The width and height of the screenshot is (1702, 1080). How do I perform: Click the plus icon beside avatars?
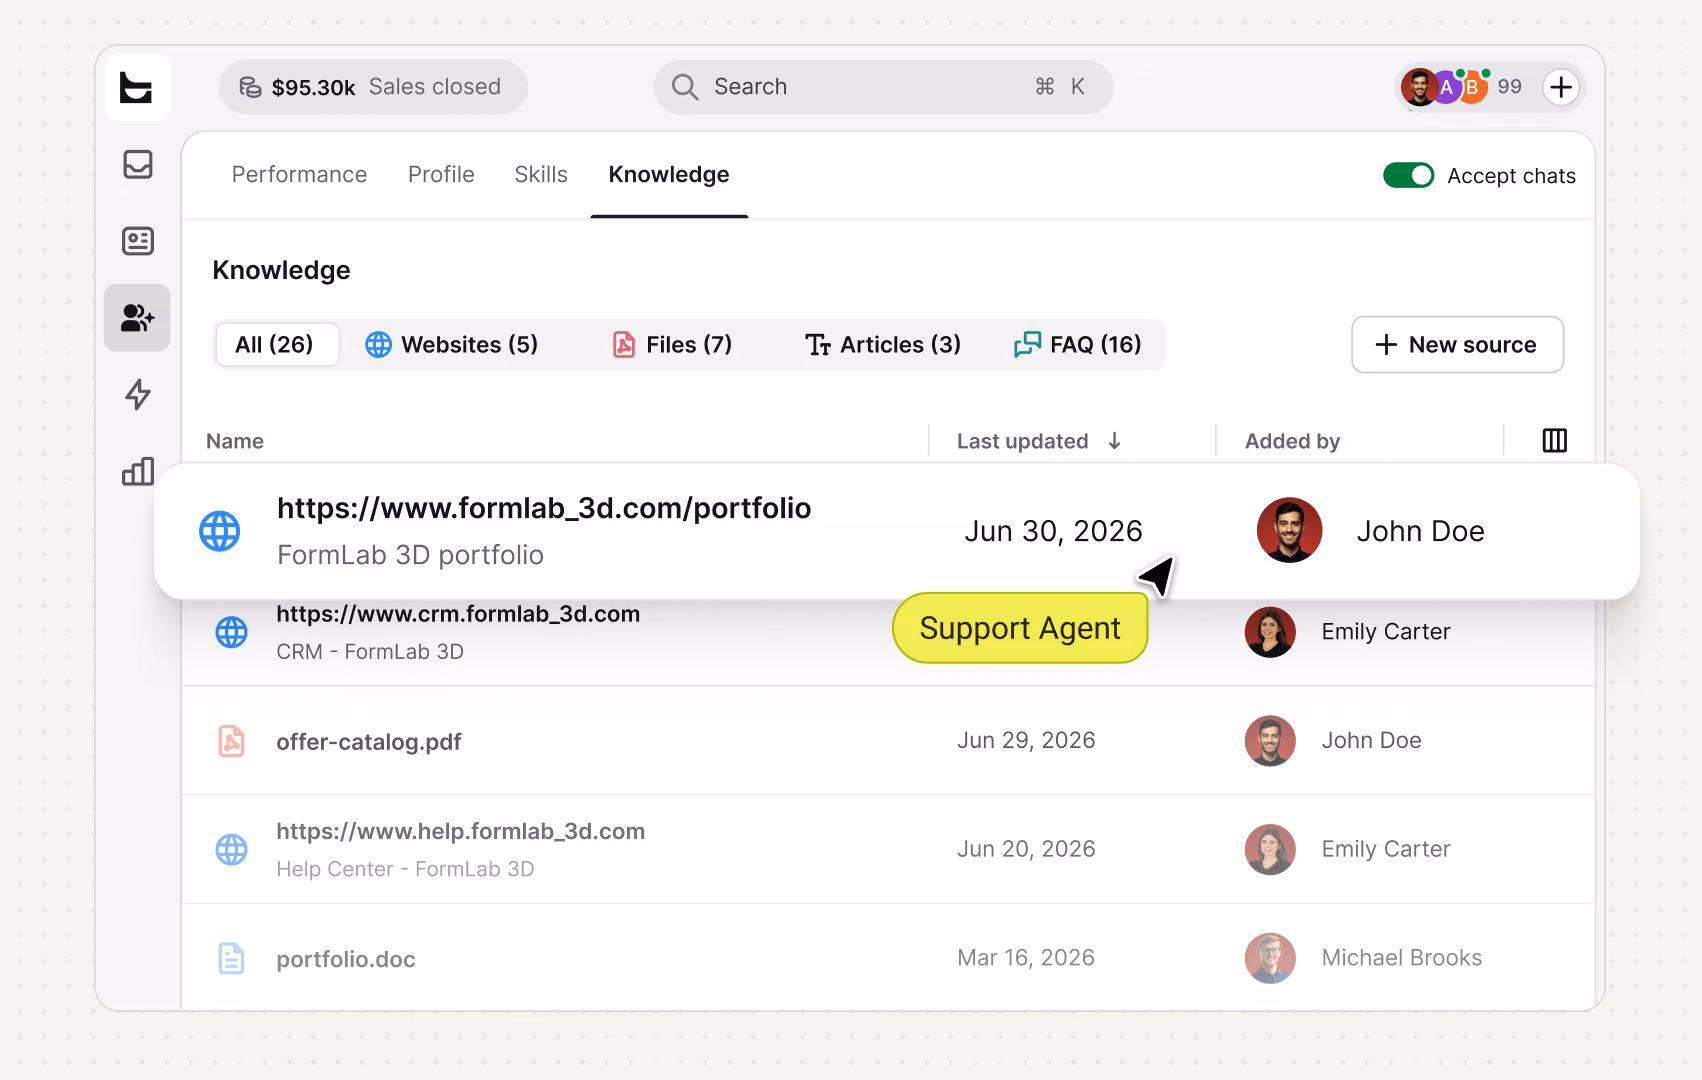[1561, 87]
